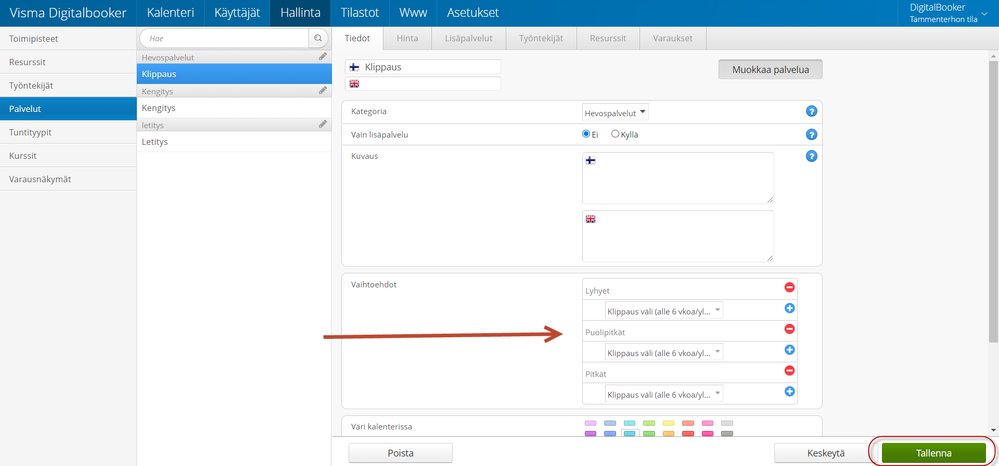Click the English Kuvaus description textarea
The image size is (999, 466).
(678, 236)
